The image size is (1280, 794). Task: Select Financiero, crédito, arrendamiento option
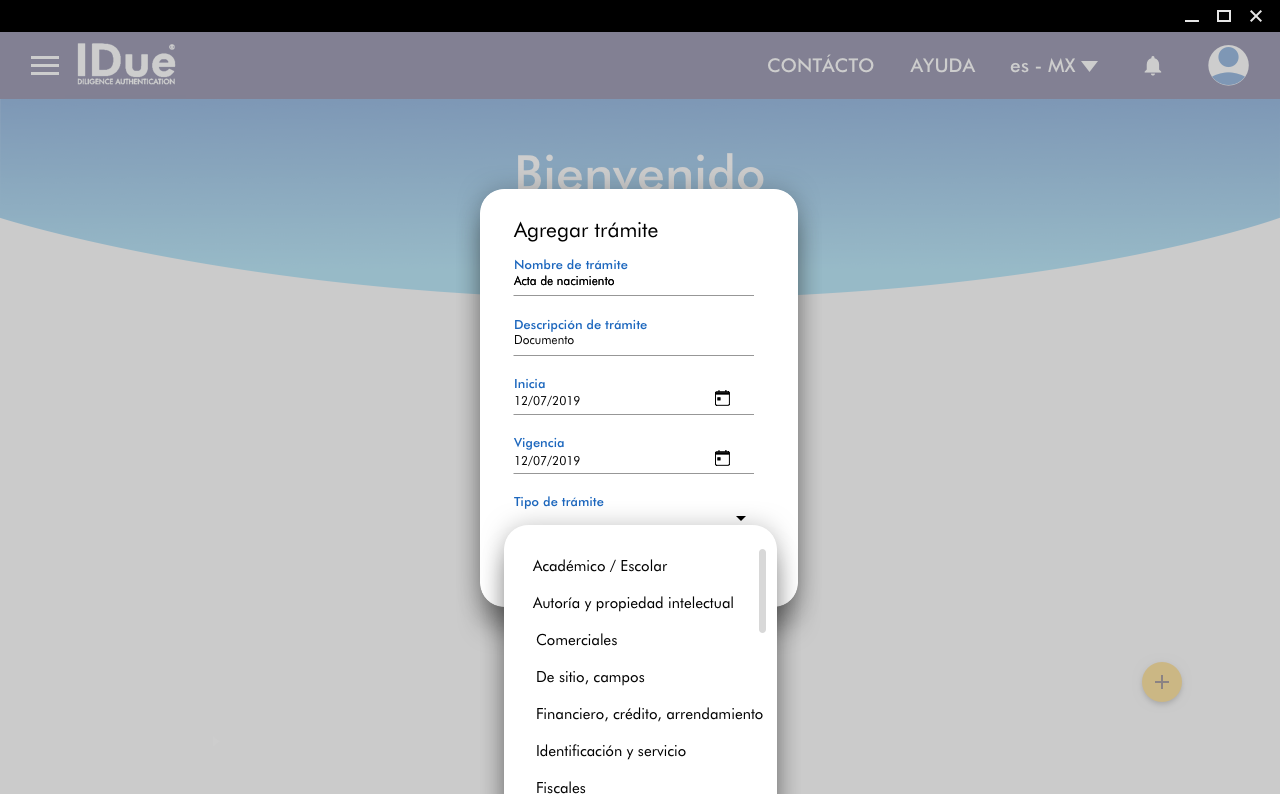[x=649, y=714]
